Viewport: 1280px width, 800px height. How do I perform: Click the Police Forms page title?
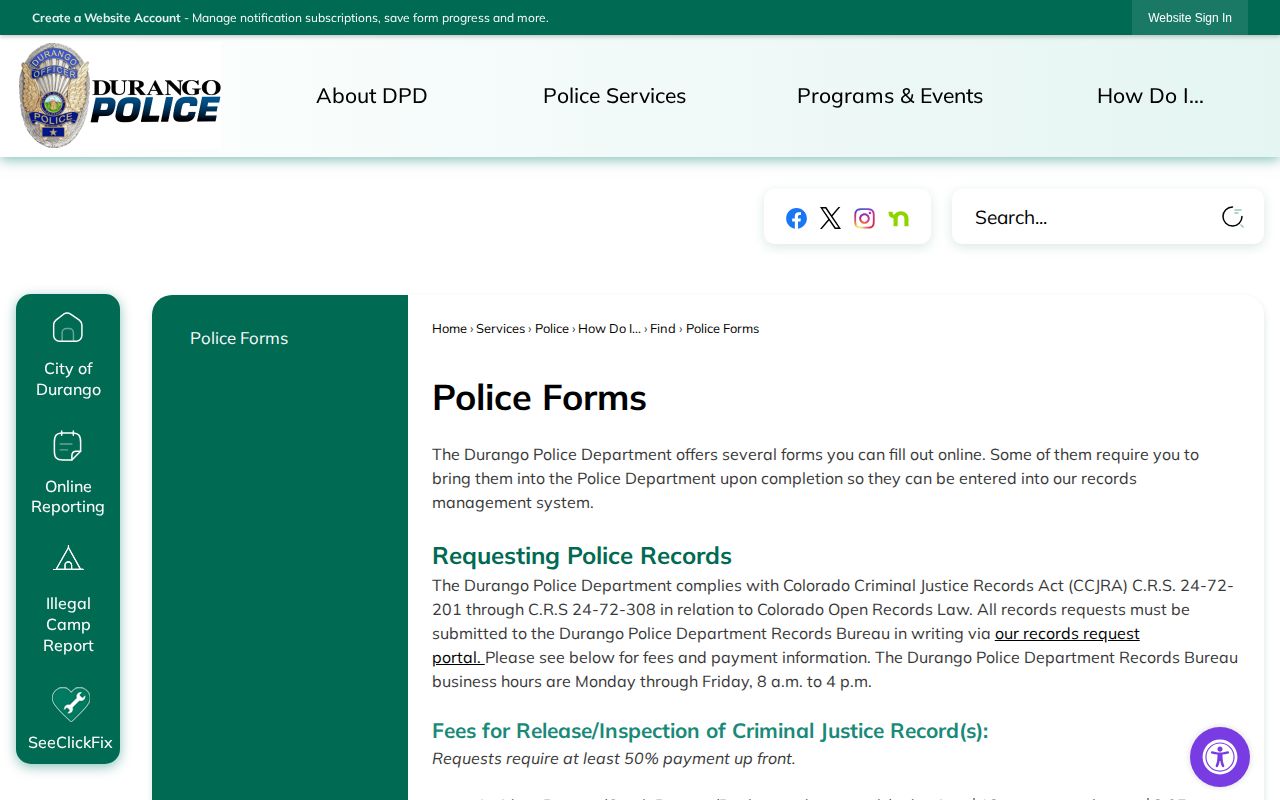[x=539, y=398]
